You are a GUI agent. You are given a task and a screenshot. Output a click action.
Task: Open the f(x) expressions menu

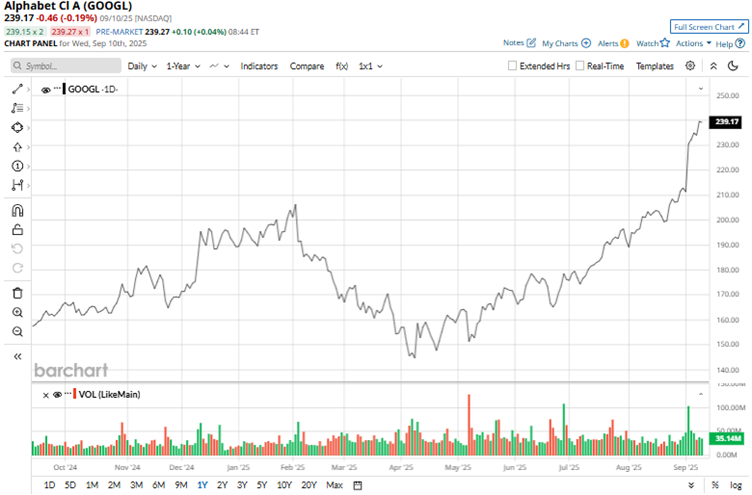point(341,66)
